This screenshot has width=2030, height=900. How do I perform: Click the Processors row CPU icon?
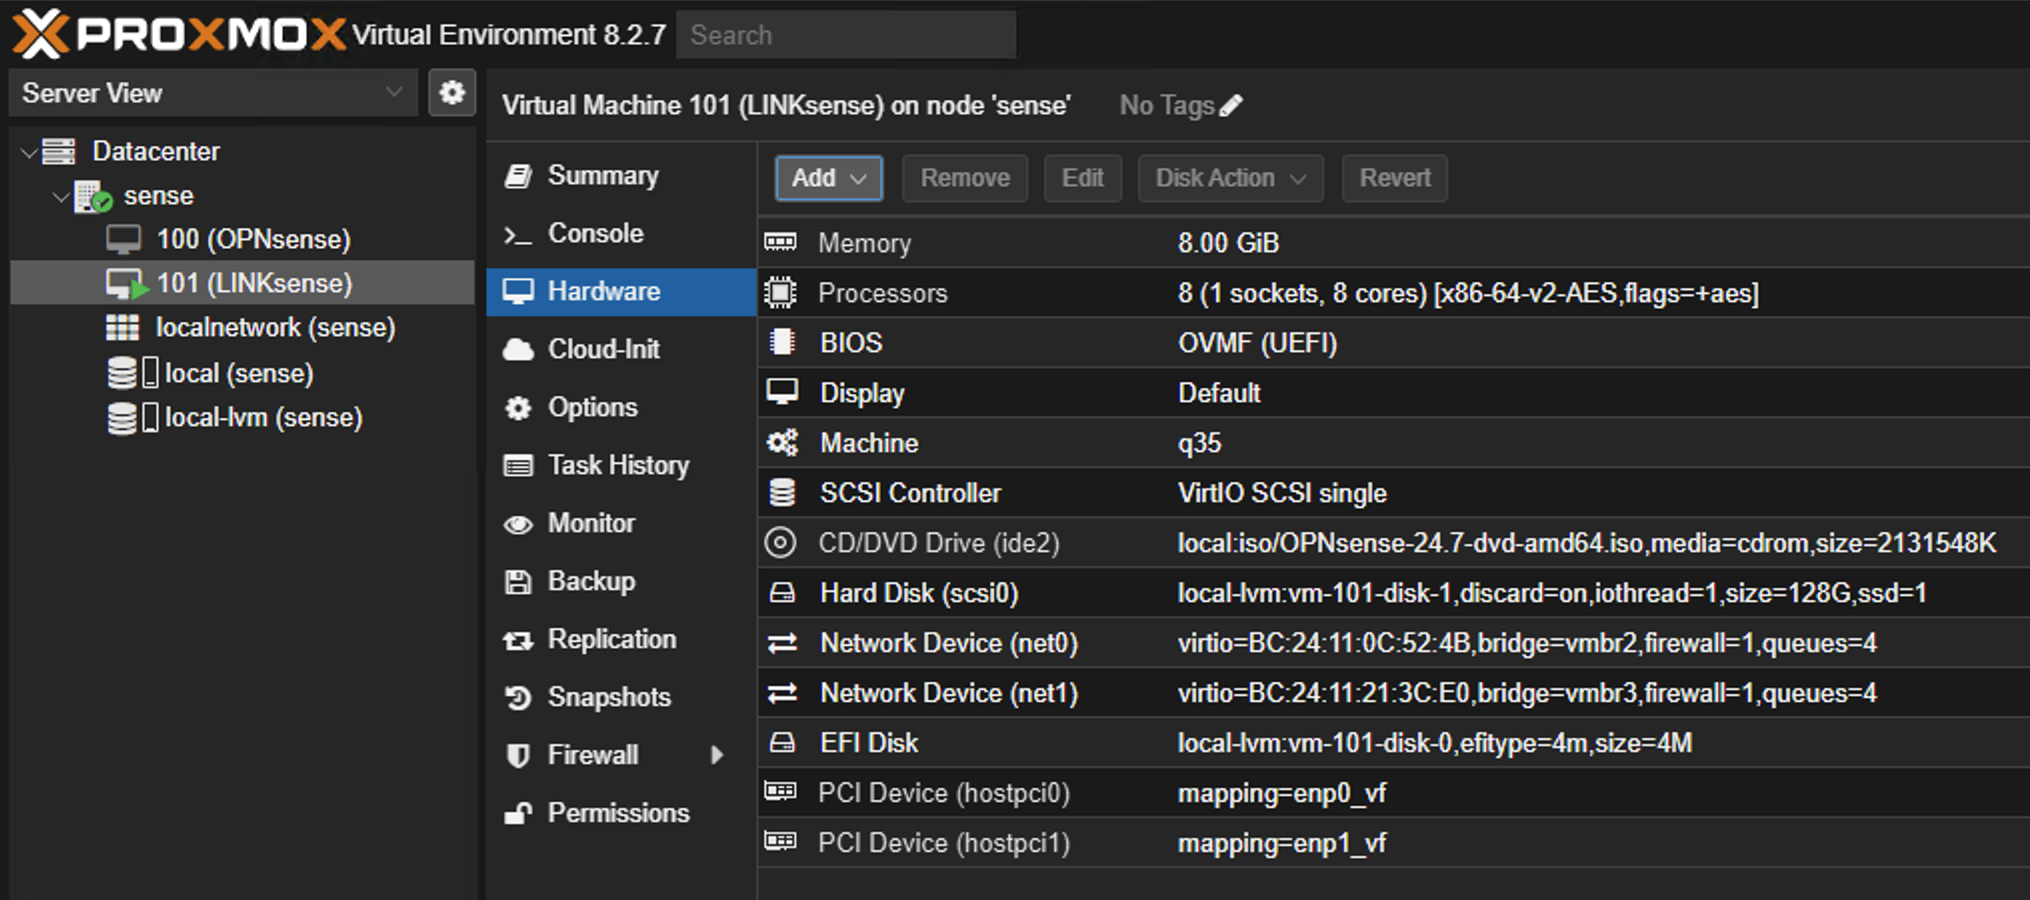pyautogui.click(x=780, y=292)
